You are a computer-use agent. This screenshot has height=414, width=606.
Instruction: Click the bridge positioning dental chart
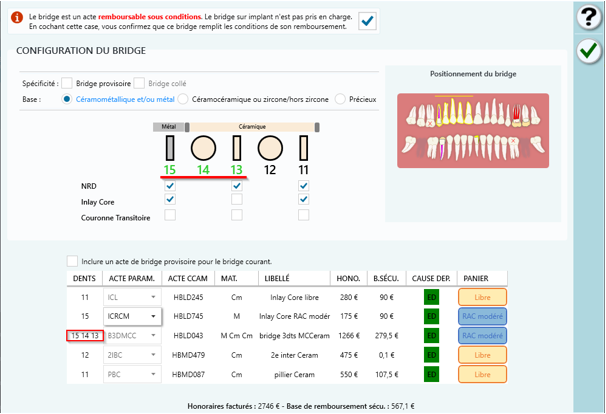tap(473, 130)
